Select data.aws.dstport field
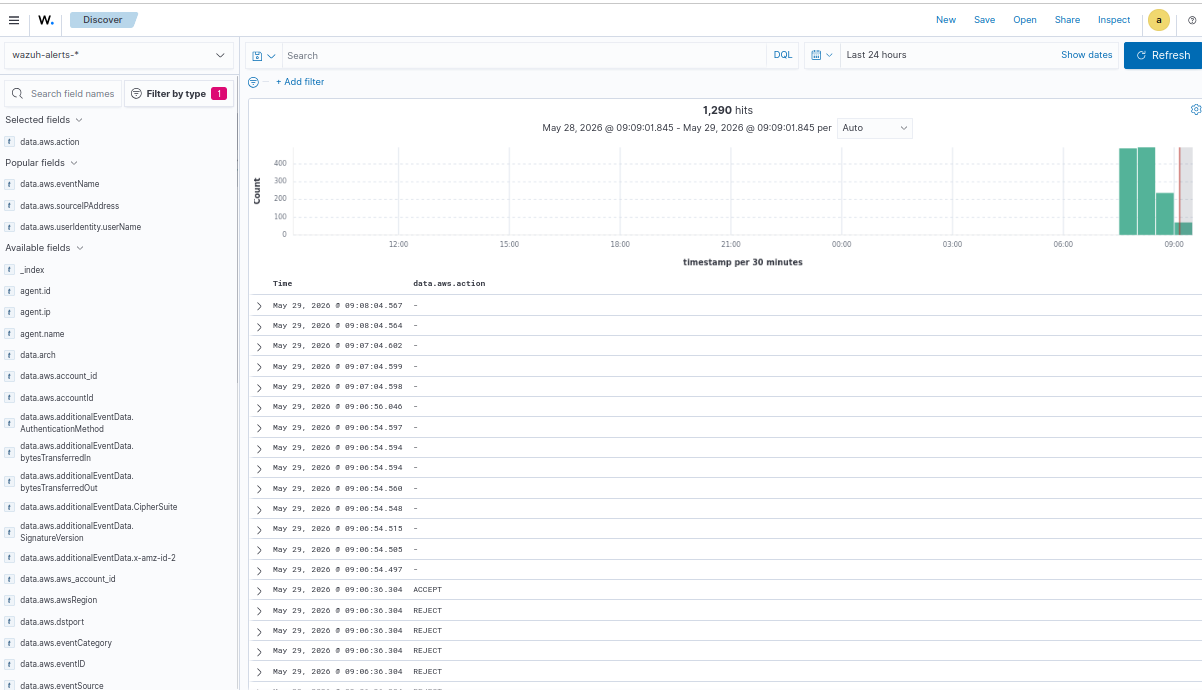1202x690 pixels. coord(52,622)
